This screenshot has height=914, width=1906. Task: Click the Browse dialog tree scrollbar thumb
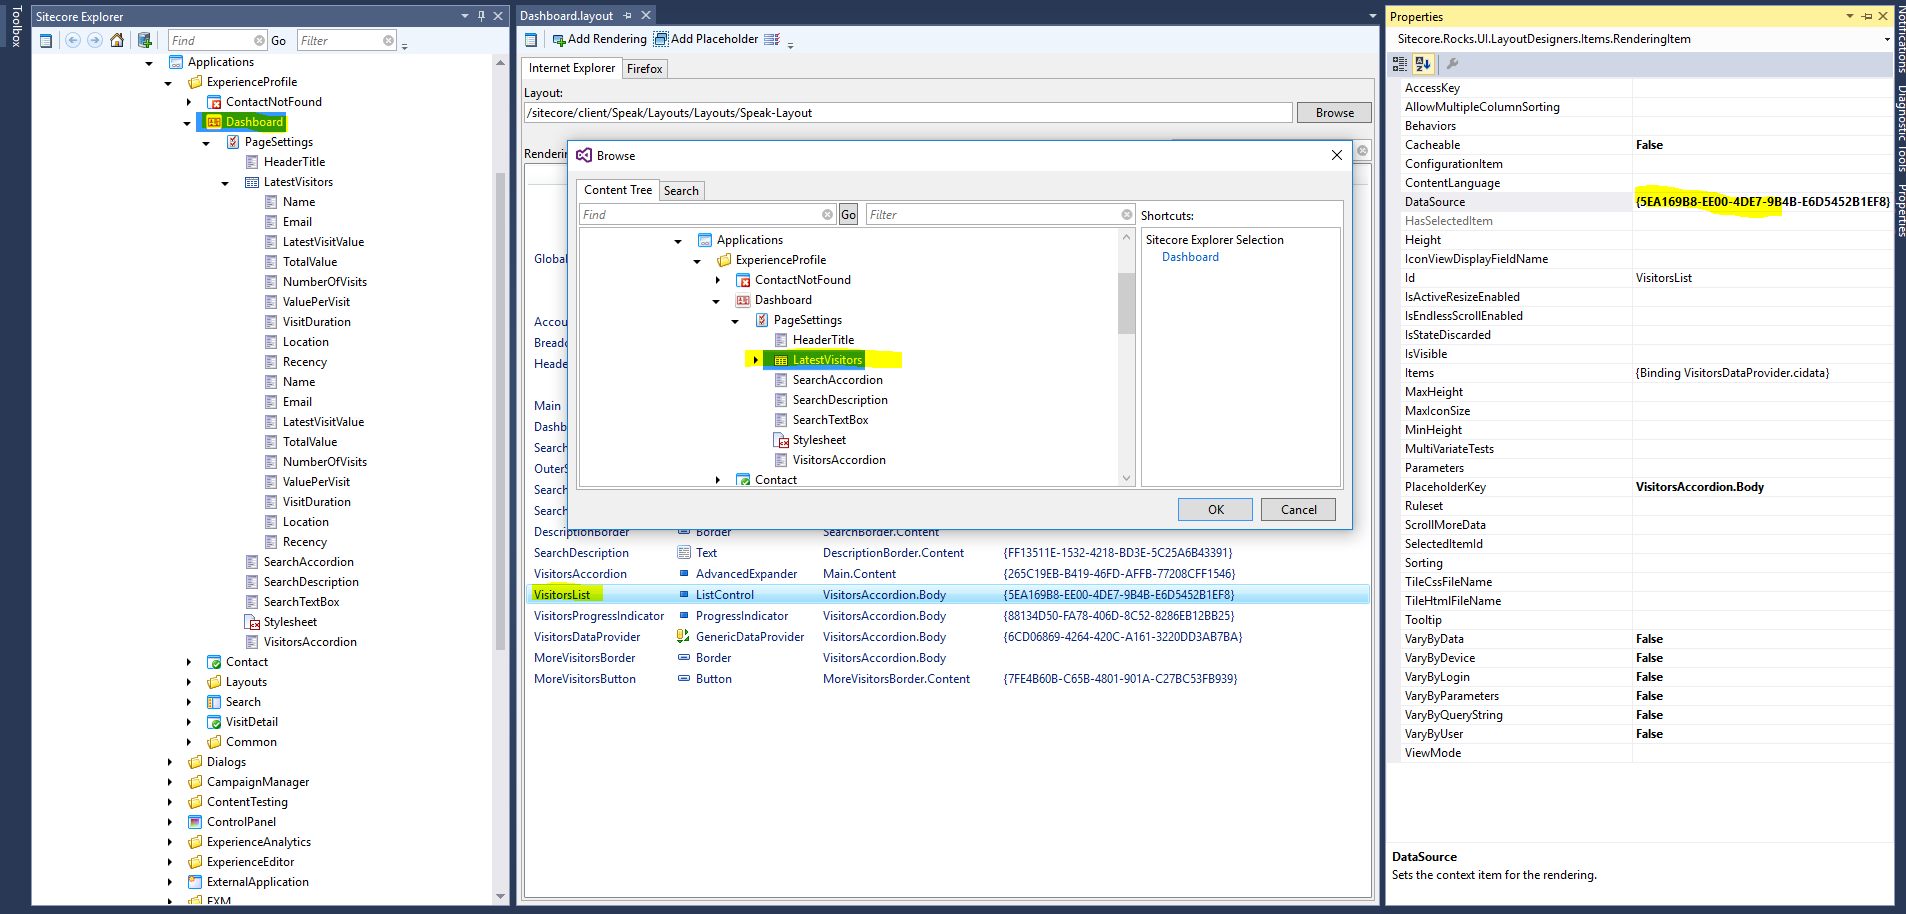pyautogui.click(x=1126, y=303)
